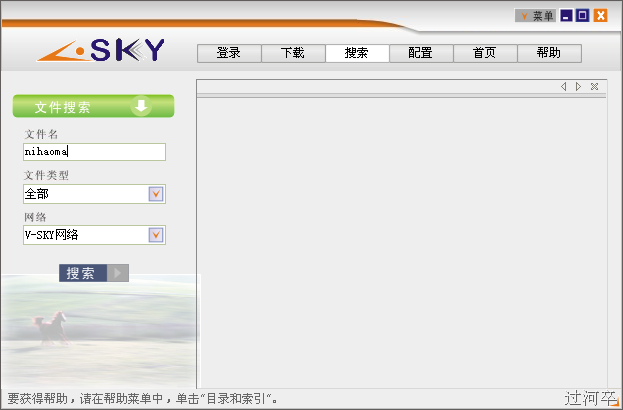Click the 网络 label
This screenshot has width=623, height=410.
(x=35, y=217)
